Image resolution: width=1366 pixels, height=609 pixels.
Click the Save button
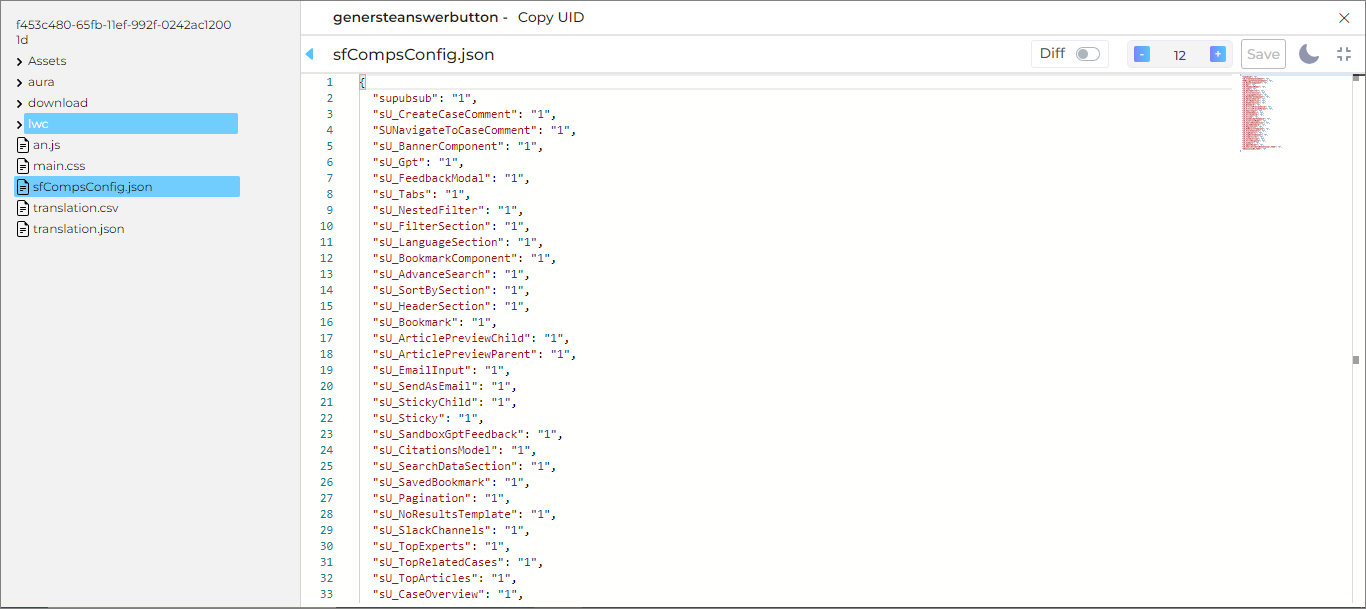point(1263,54)
